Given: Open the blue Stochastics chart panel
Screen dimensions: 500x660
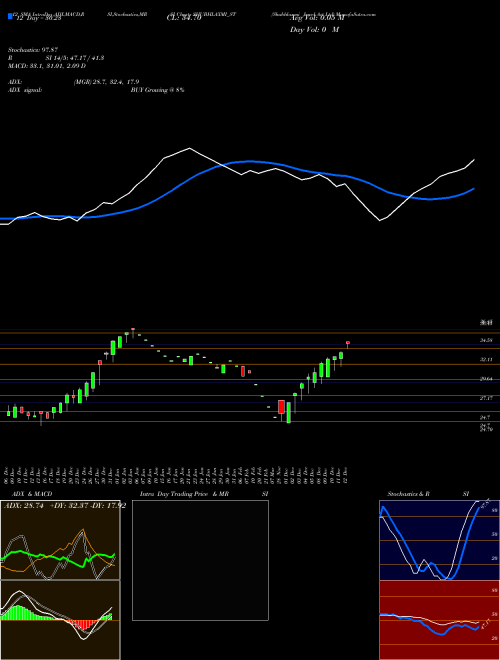Looking at the screenshot, I should point(439,540).
